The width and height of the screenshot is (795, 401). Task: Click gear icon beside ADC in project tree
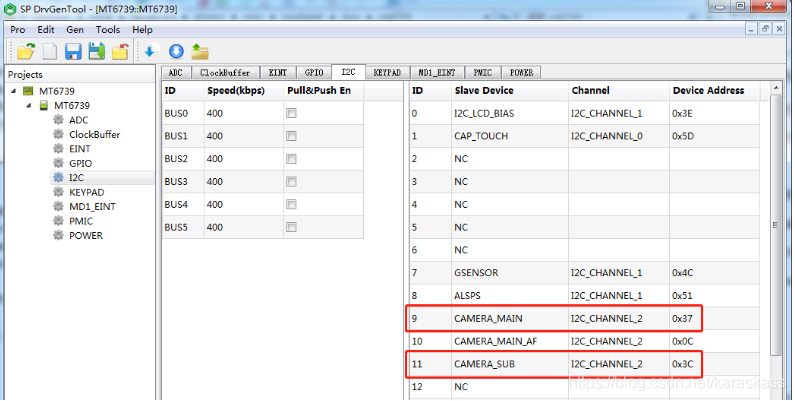point(59,120)
